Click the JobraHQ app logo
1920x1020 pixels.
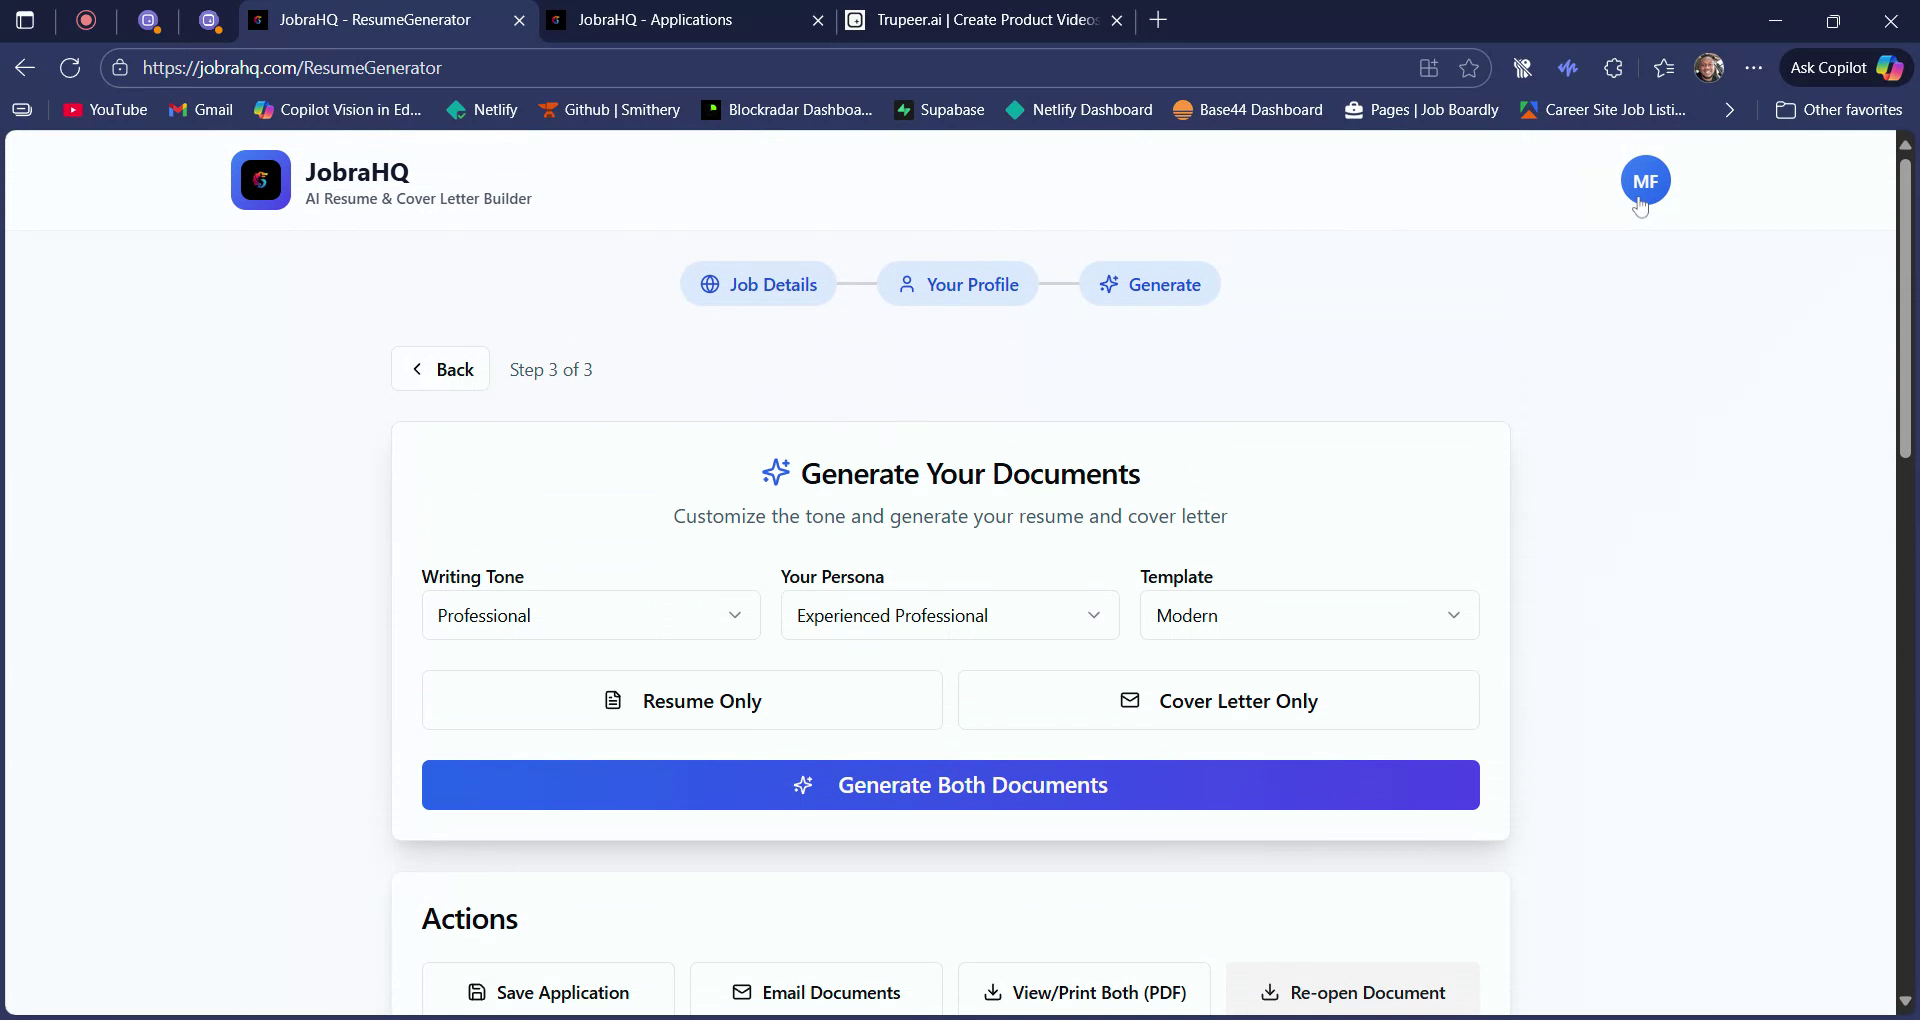(260, 180)
